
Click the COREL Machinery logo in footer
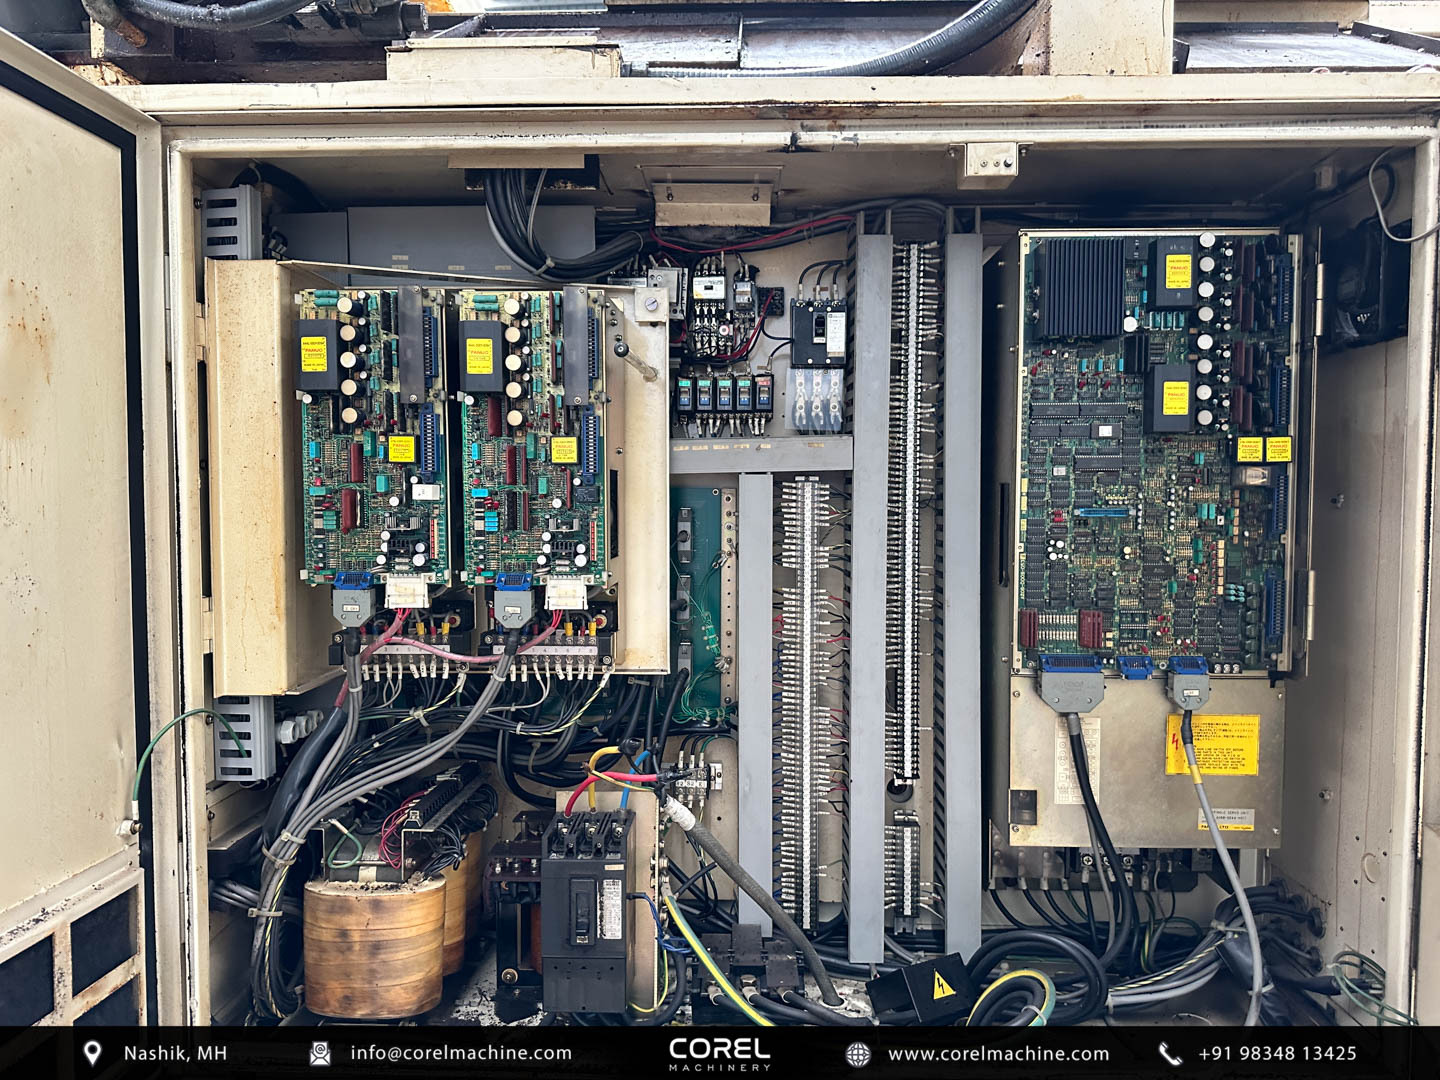pos(720,1053)
